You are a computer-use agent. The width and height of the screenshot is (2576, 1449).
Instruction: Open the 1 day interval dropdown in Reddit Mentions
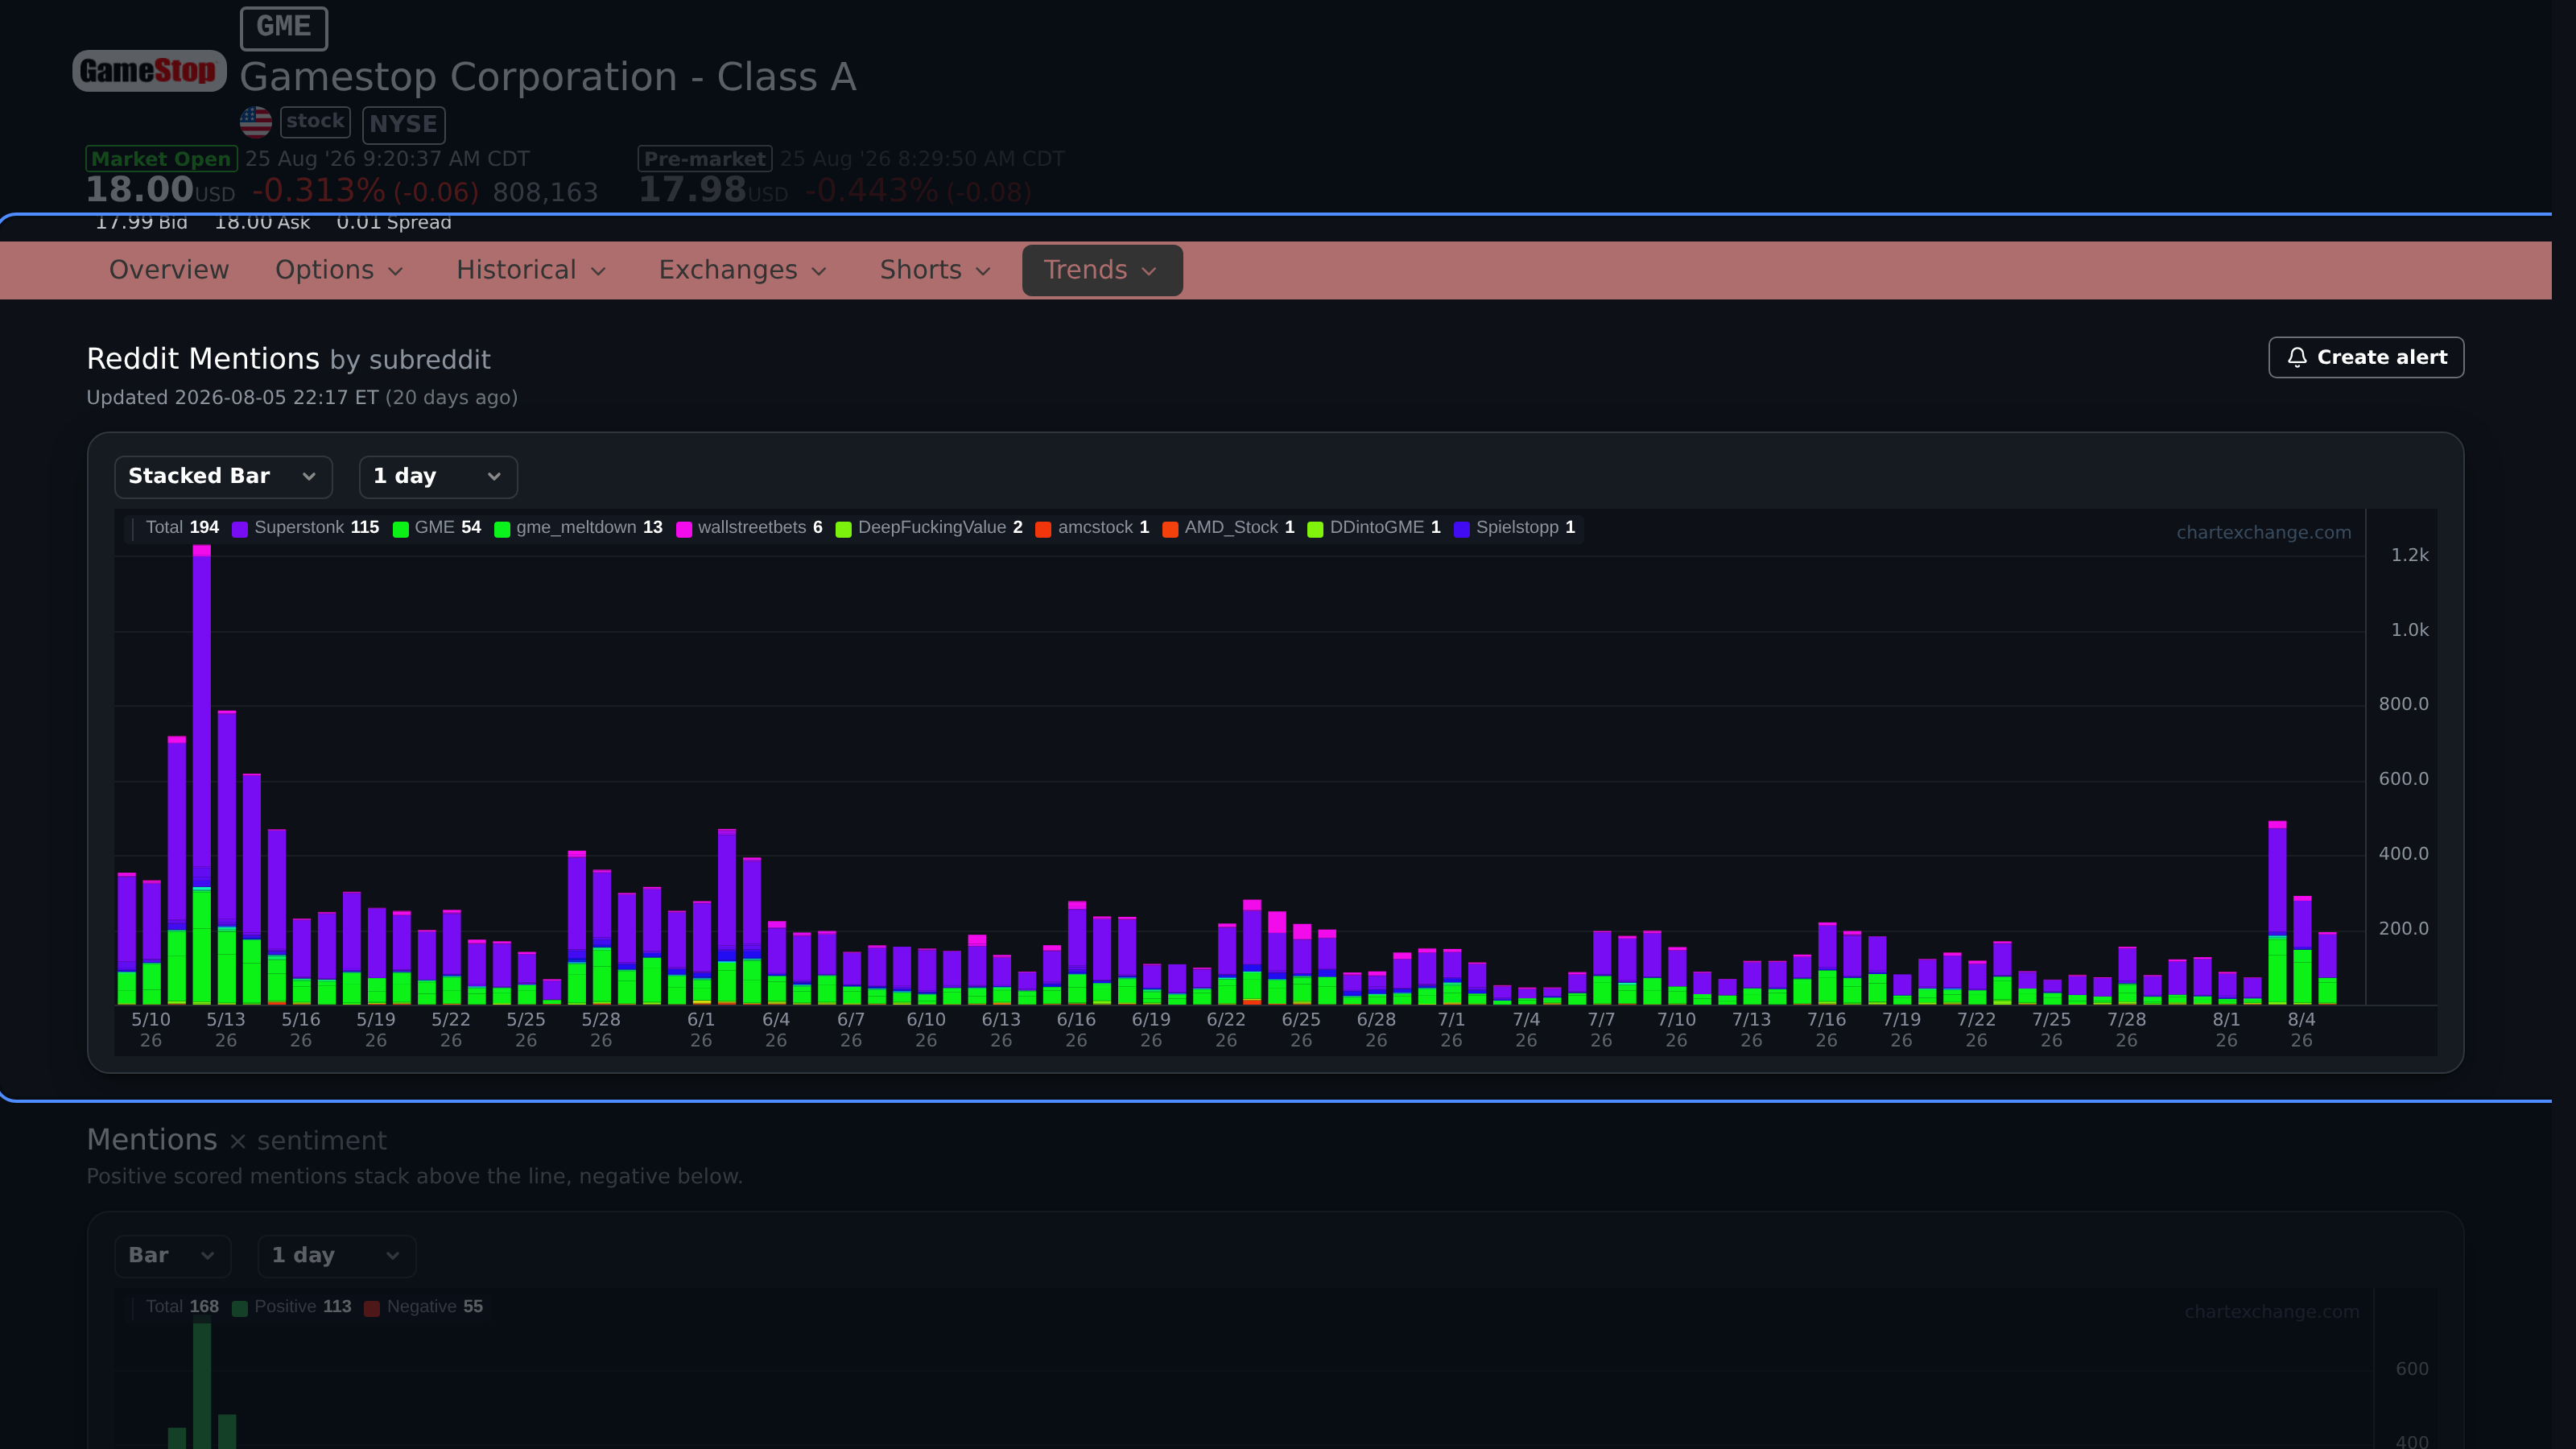(x=438, y=476)
